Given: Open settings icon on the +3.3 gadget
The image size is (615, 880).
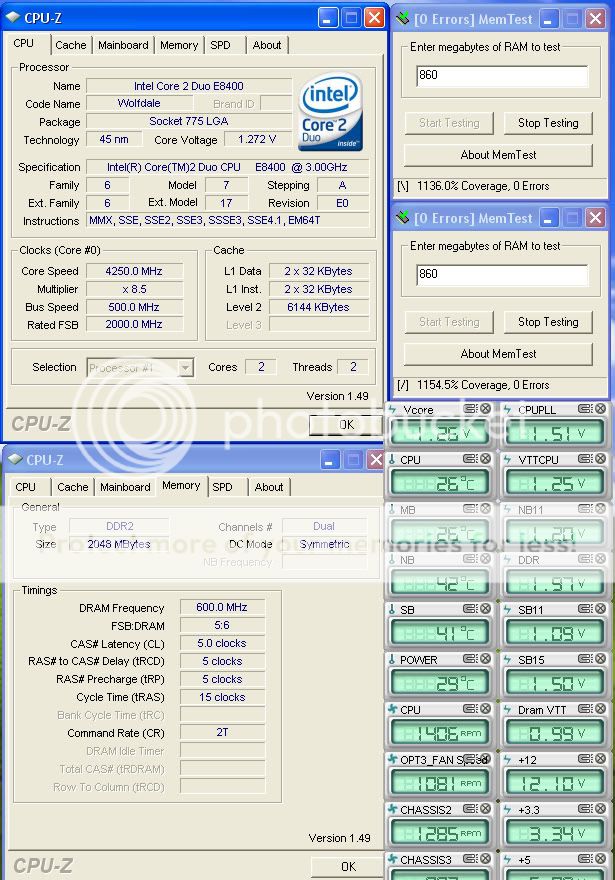Looking at the screenshot, I should (x=585, y=808).
